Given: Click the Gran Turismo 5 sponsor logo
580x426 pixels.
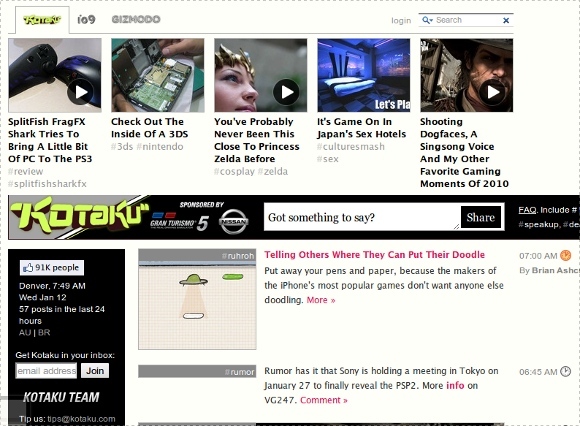Looking at the screenshot, I should pos(179,222).
